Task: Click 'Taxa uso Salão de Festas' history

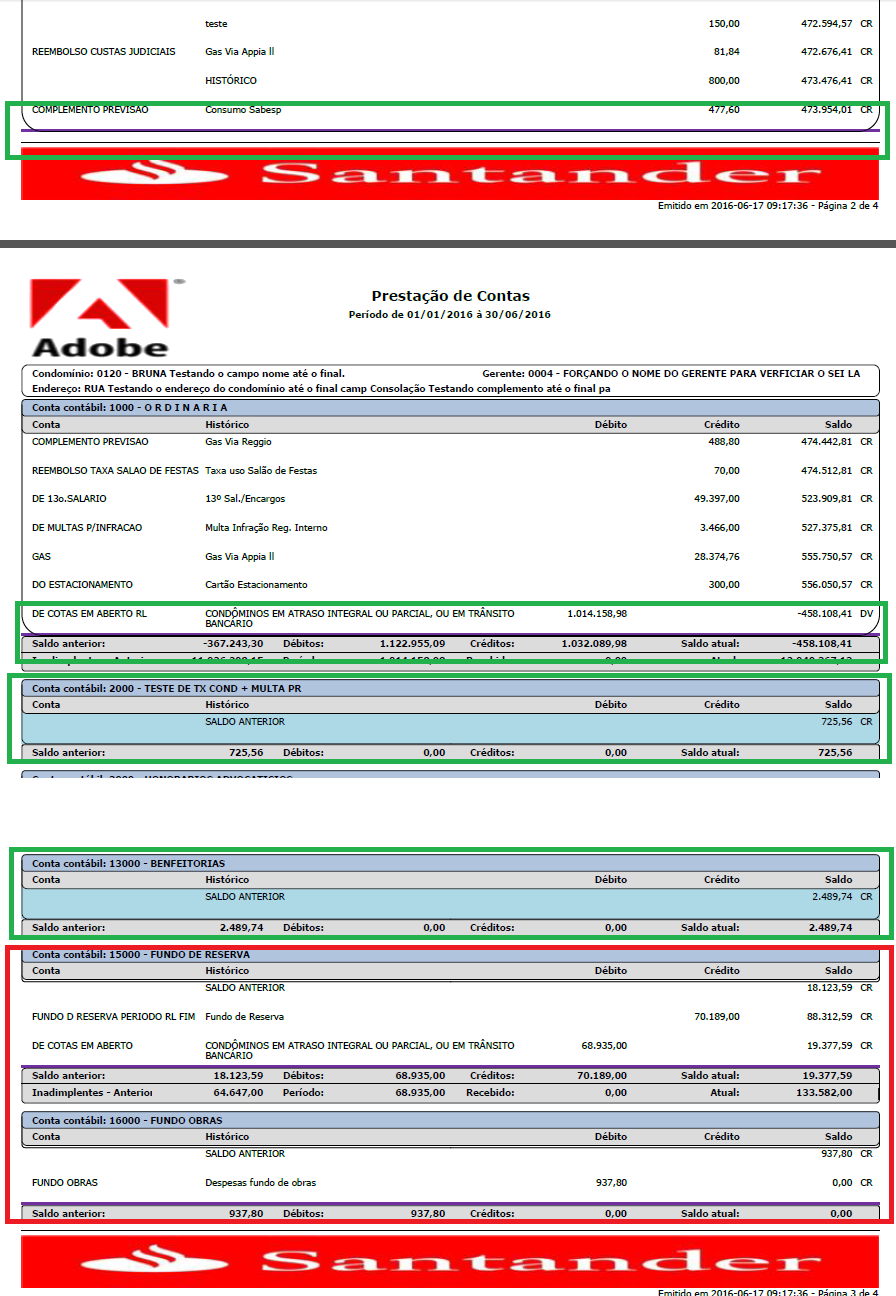Action: (261, 470)
